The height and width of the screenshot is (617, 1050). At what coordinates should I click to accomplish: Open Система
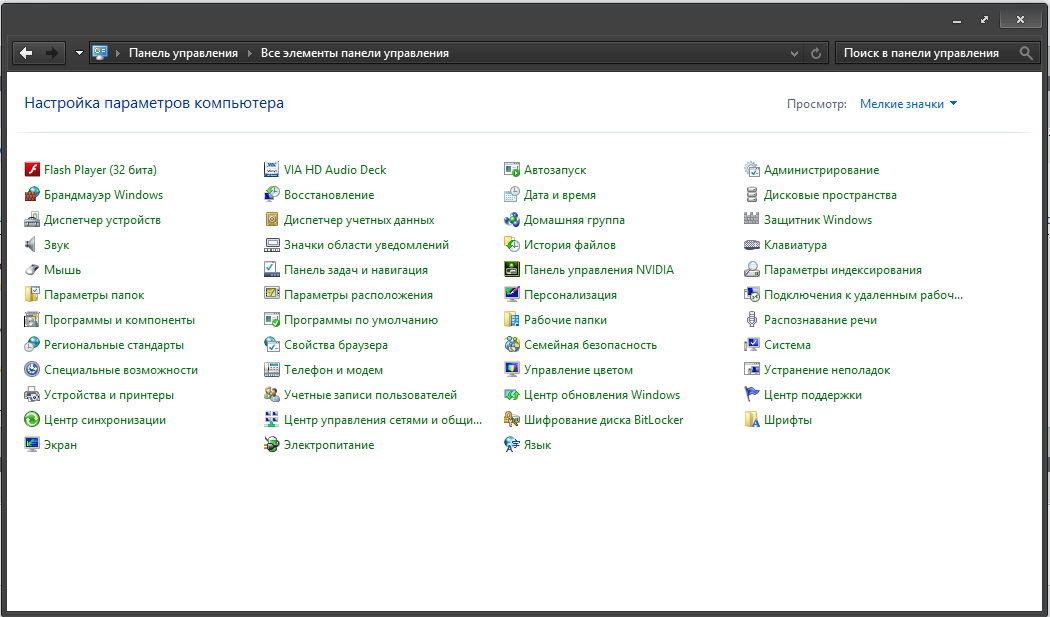point(787,345)
